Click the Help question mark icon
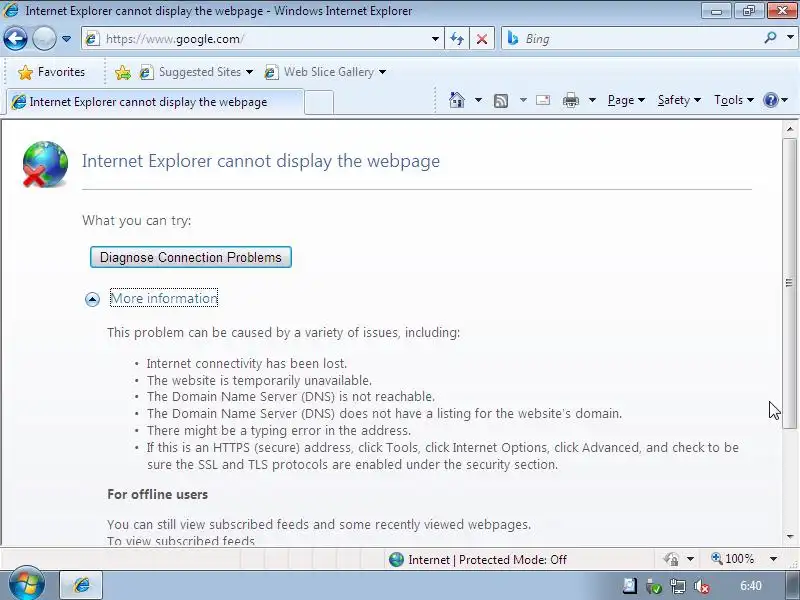 770,100
